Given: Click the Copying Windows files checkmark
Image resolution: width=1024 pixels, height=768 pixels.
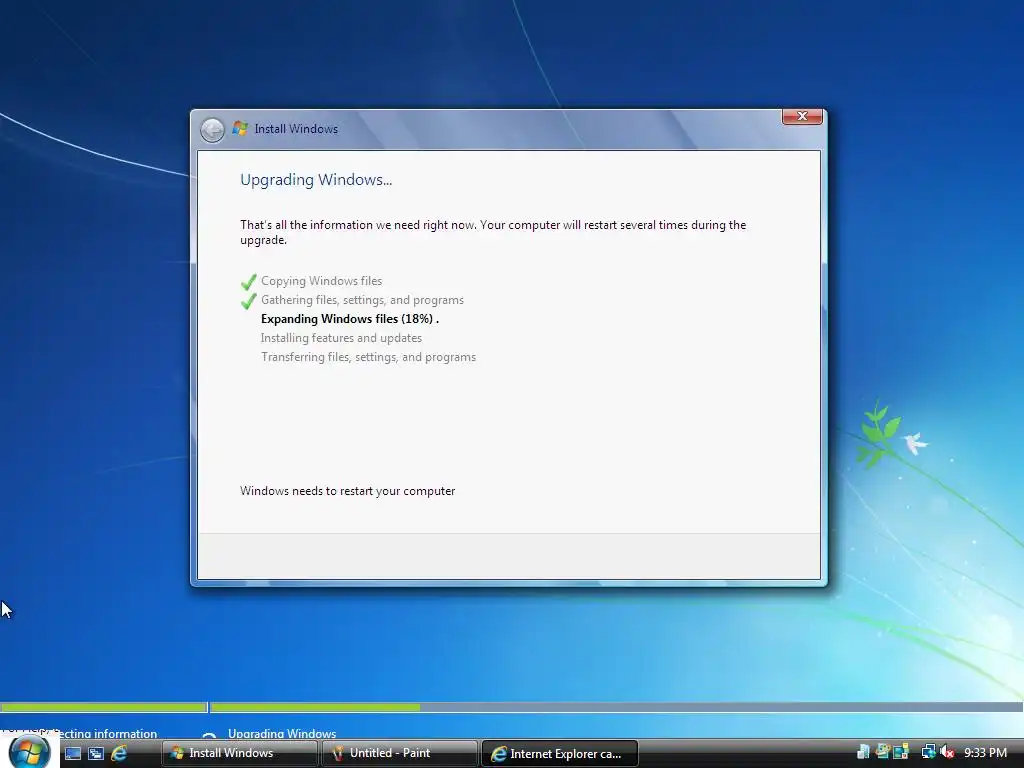Looking at the screenshot, I should [248, 282].
